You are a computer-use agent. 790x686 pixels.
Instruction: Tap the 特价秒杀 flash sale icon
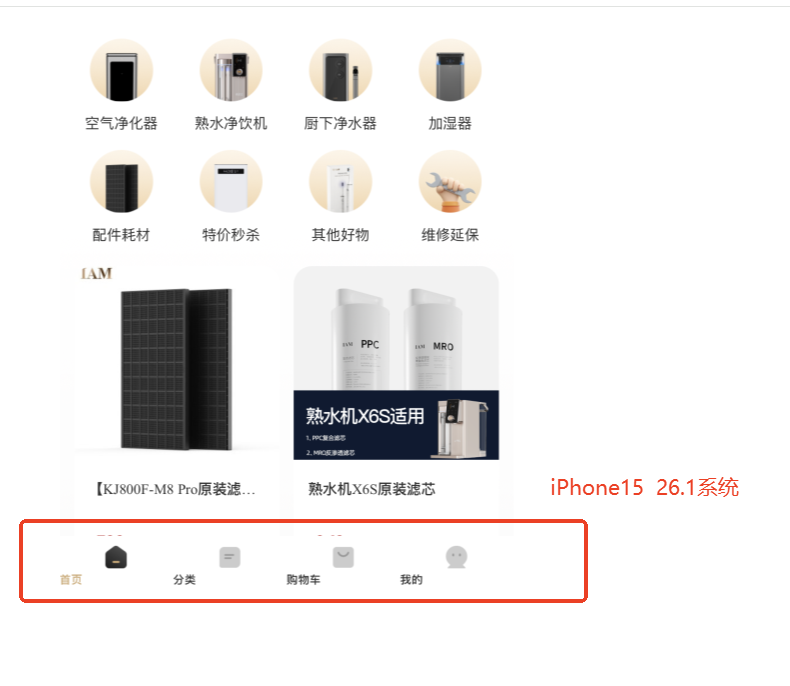pos(231,181)
